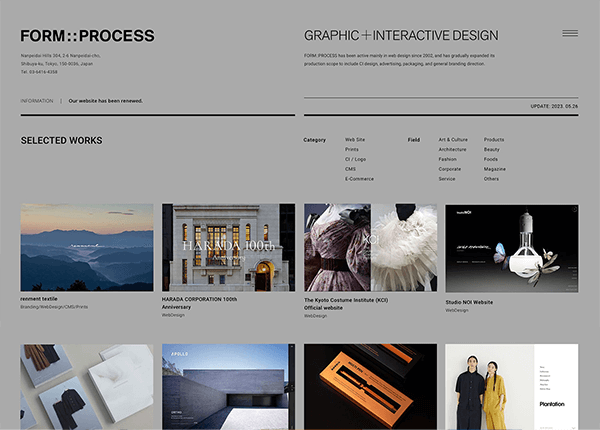Click the 'Tel. 03-6416-4358' phone text
The height and width of the screenshot is (430, 600).
coord(39,72)
